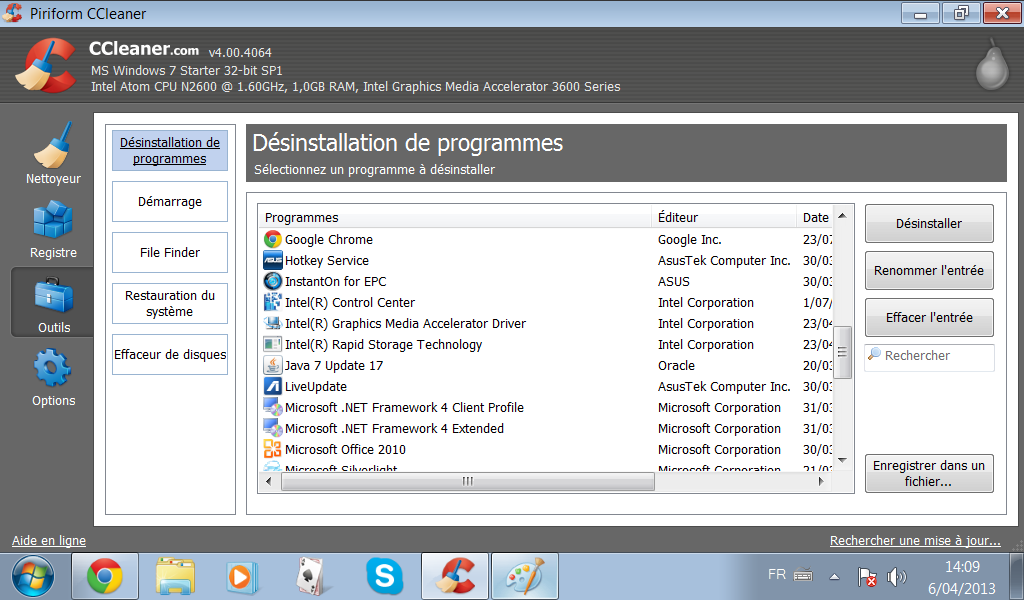
Task: Select the Outils toolbox section
Action: click(x=53, y=304)
